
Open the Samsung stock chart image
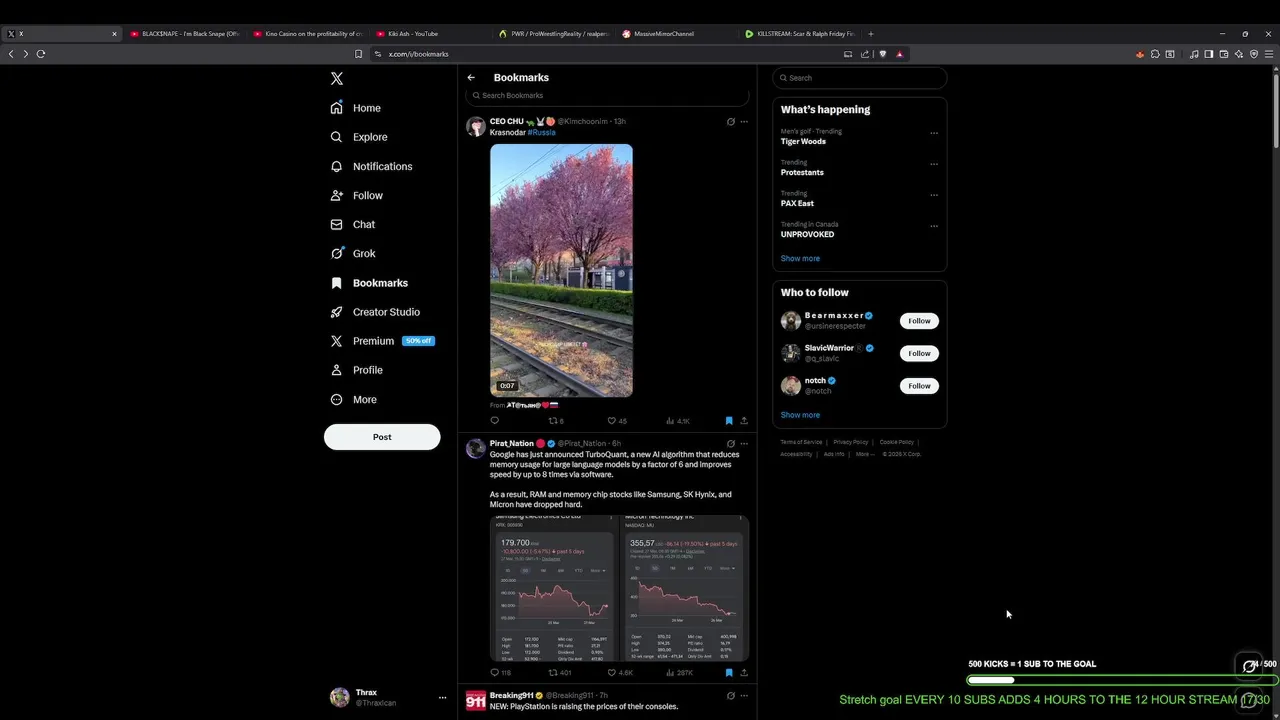553,588
